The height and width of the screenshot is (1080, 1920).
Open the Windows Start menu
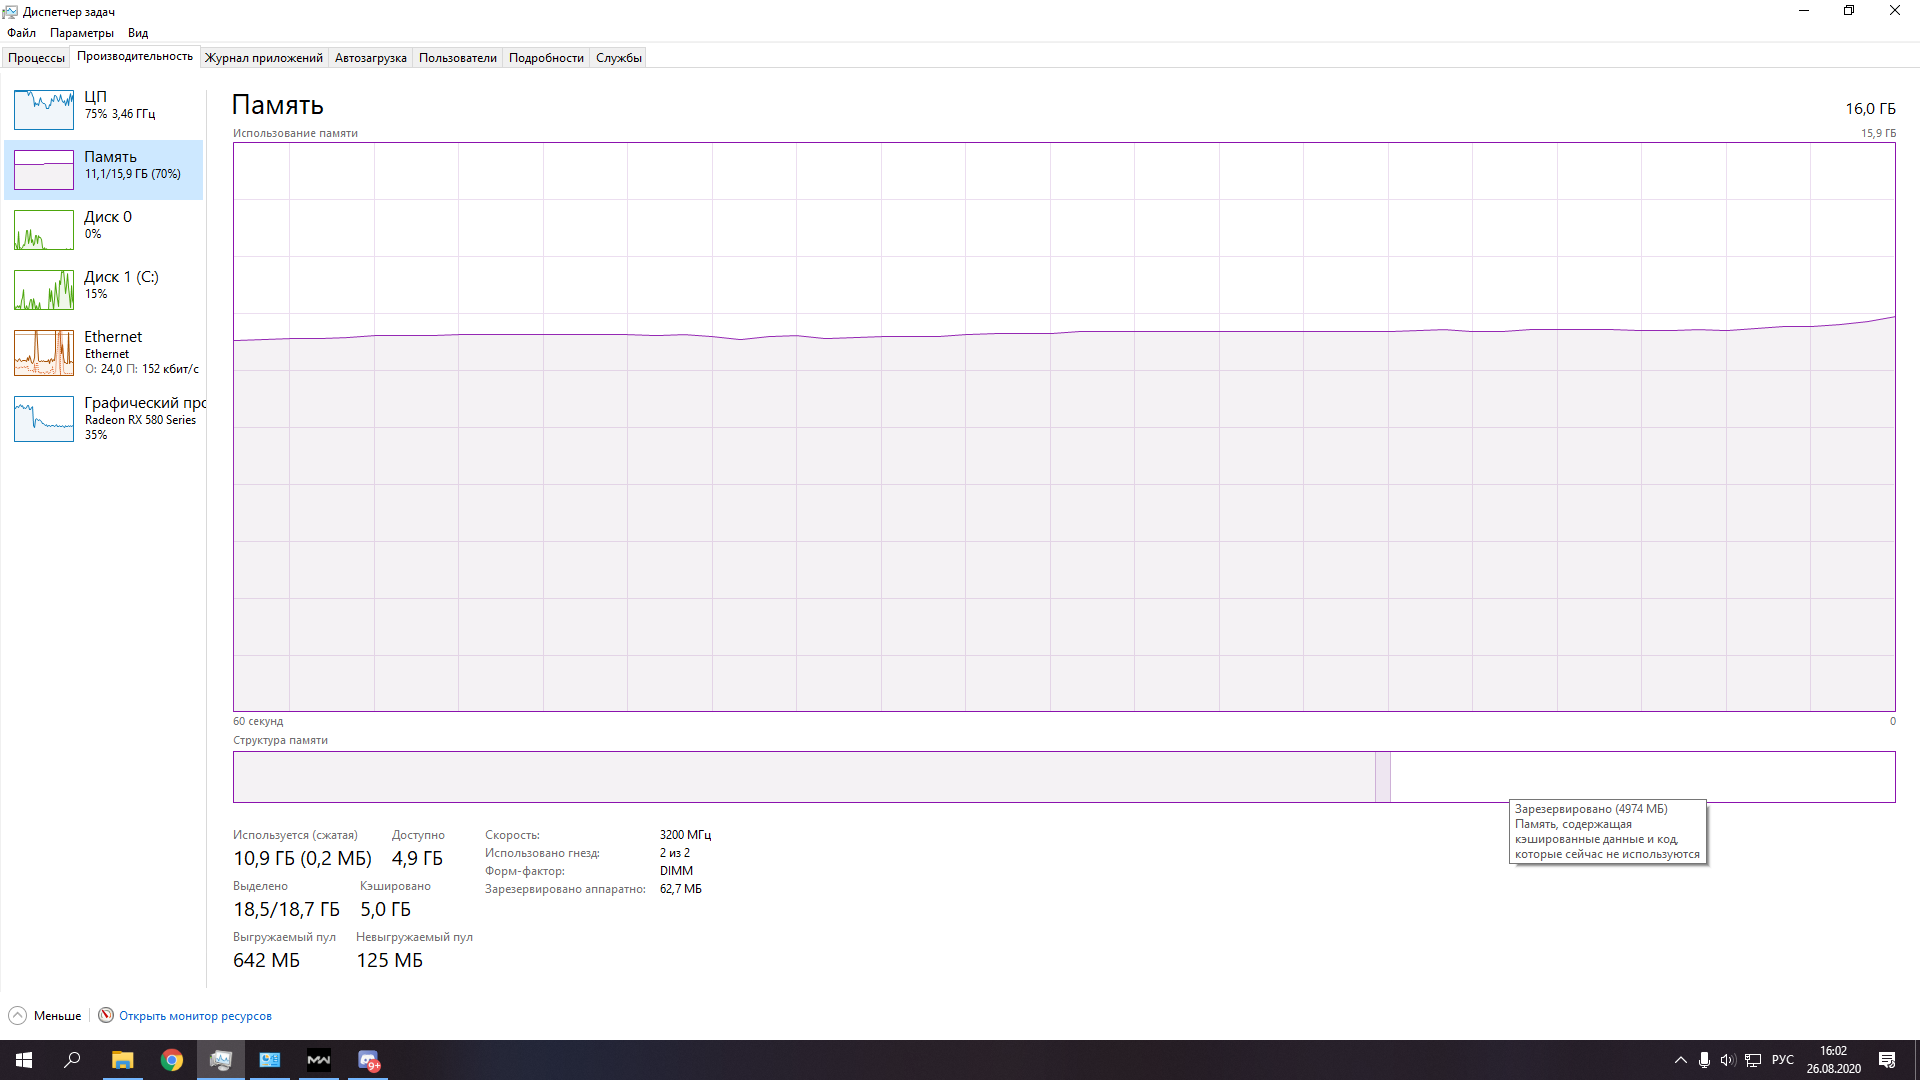click(24, 1060)
